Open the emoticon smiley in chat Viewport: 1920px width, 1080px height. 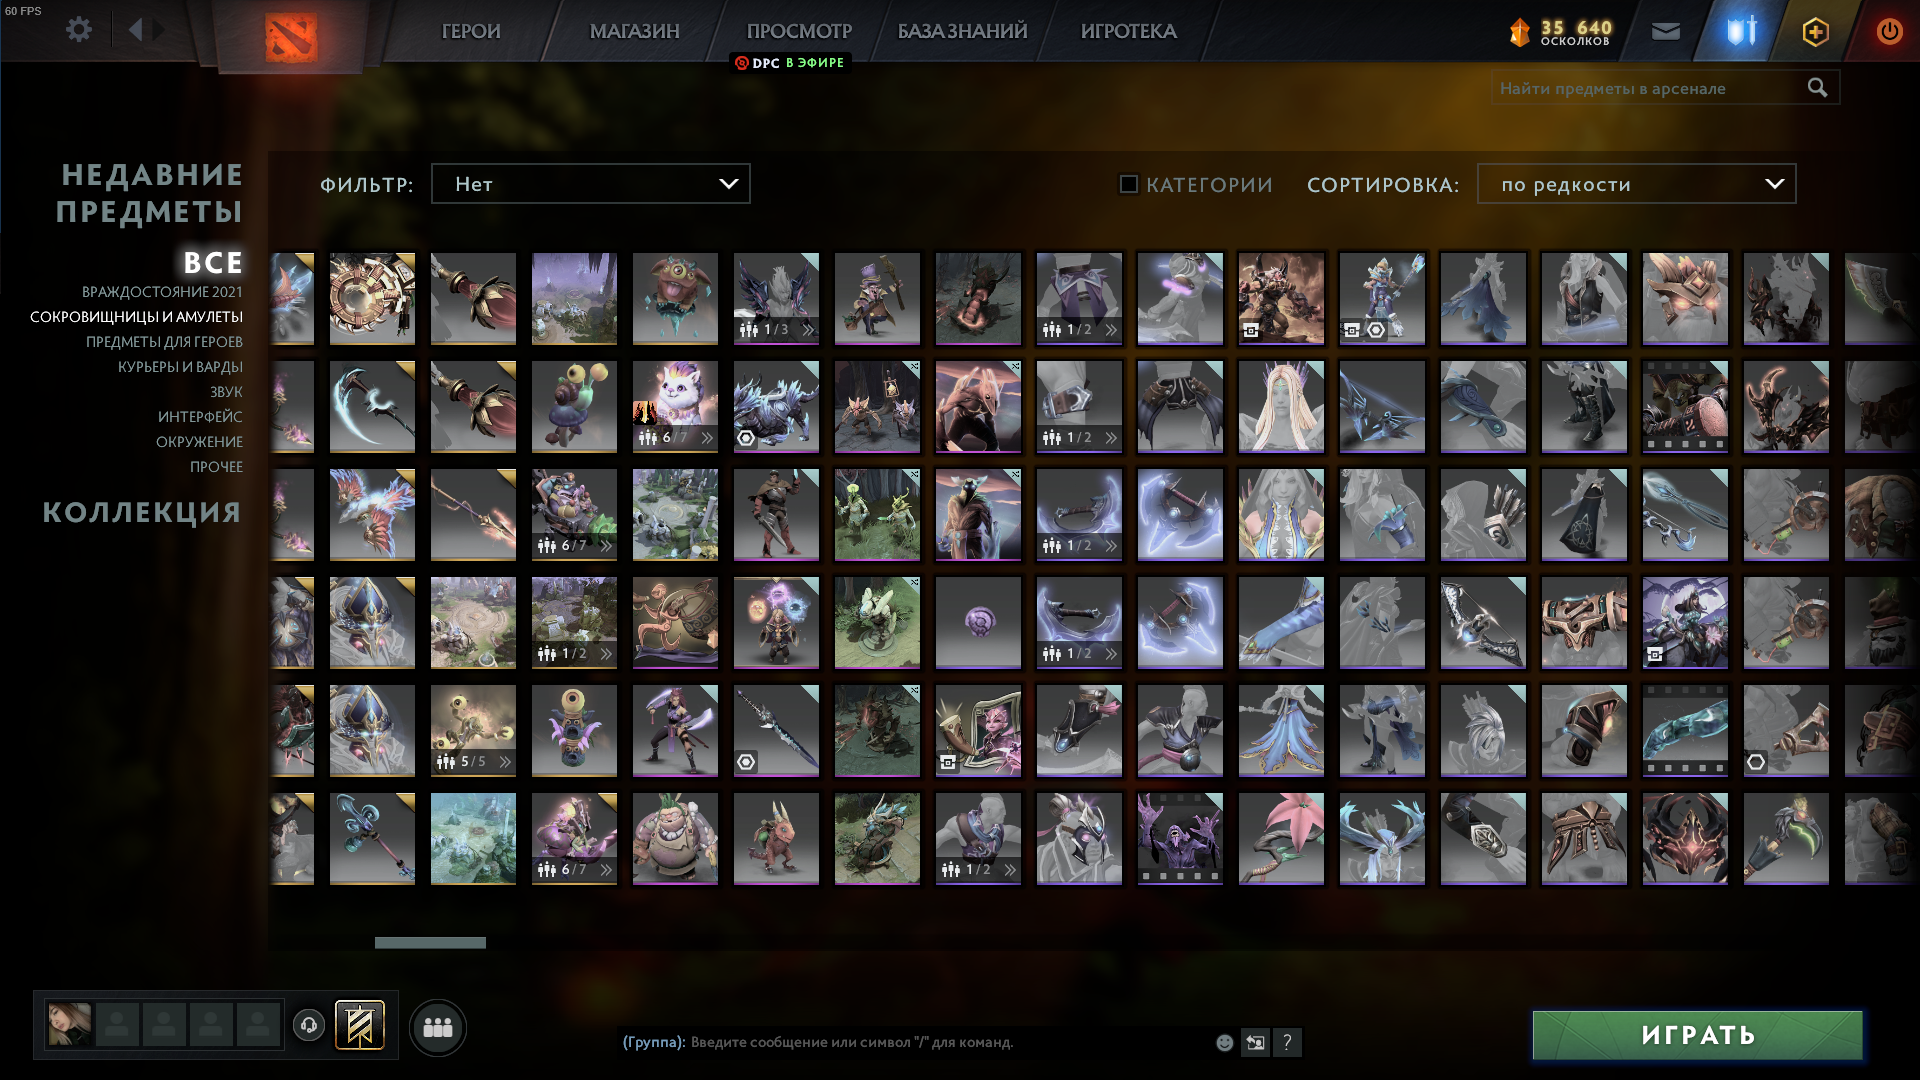[x=1224, y=1042]
